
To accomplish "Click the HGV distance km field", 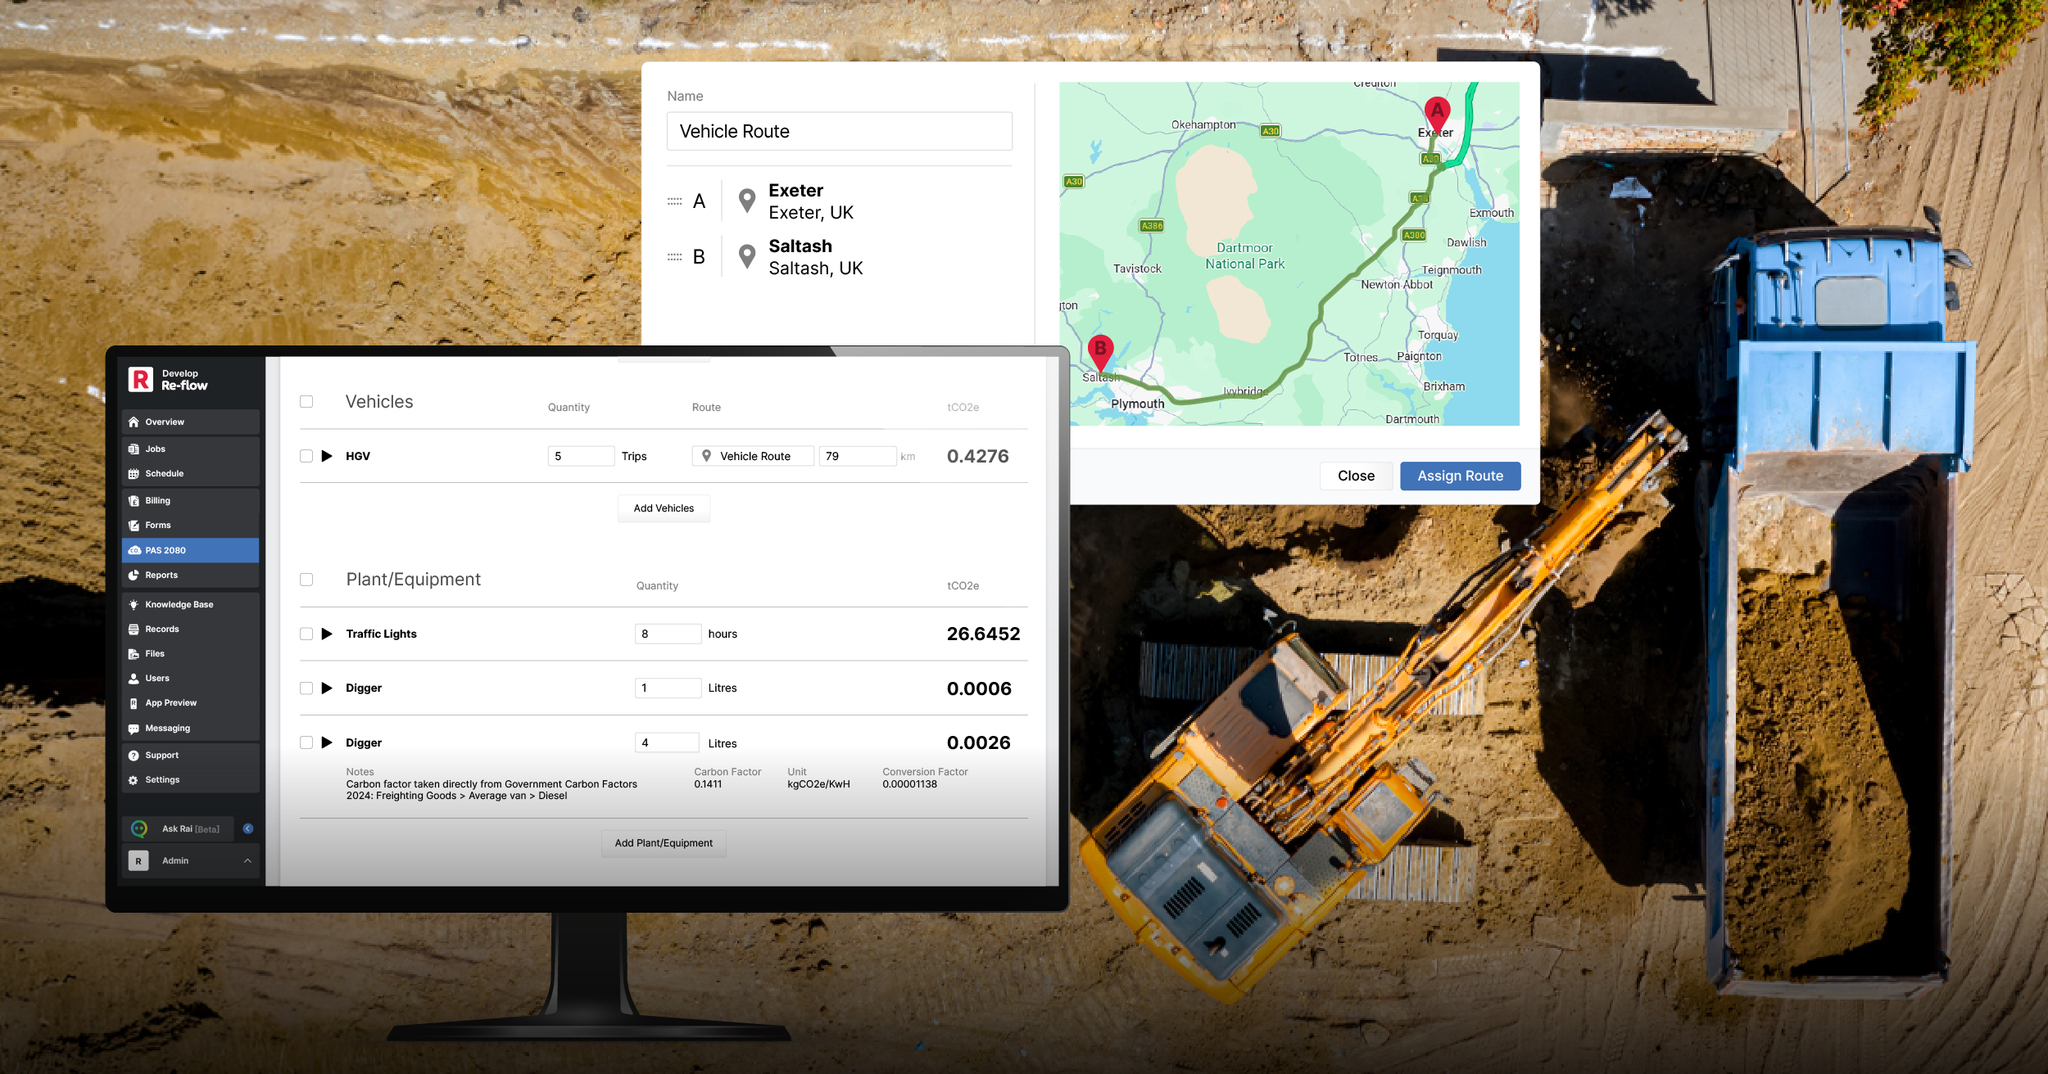I will (857, 456).
